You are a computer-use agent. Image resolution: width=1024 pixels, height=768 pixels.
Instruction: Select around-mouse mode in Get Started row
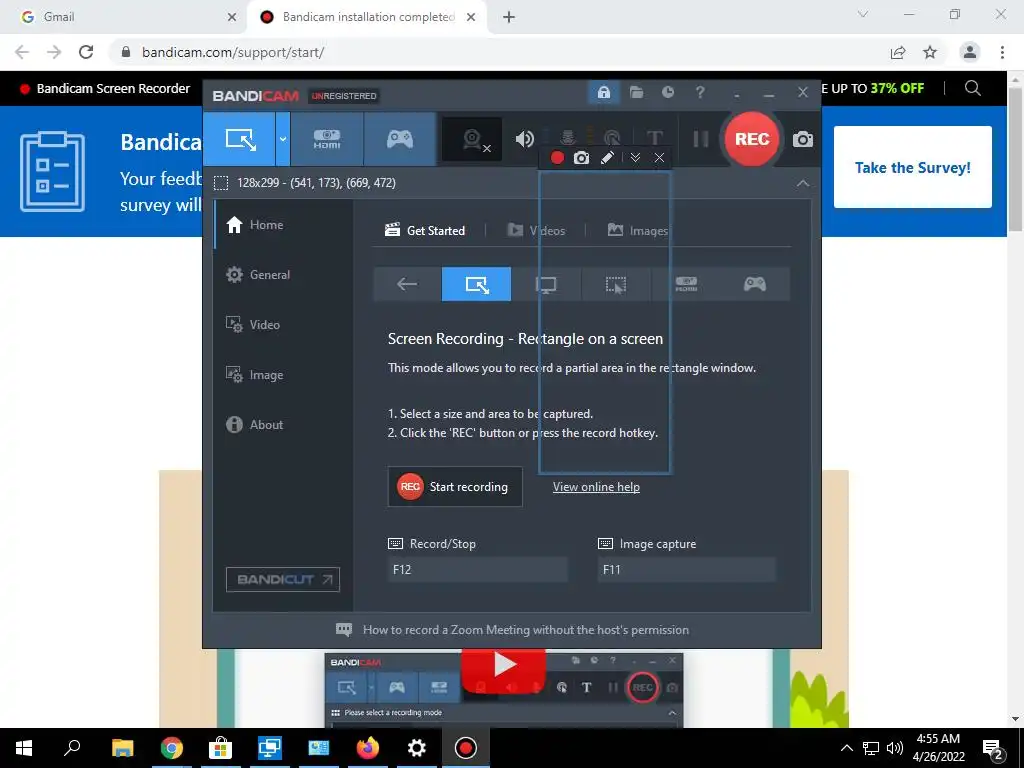click(x=616, y=284)
